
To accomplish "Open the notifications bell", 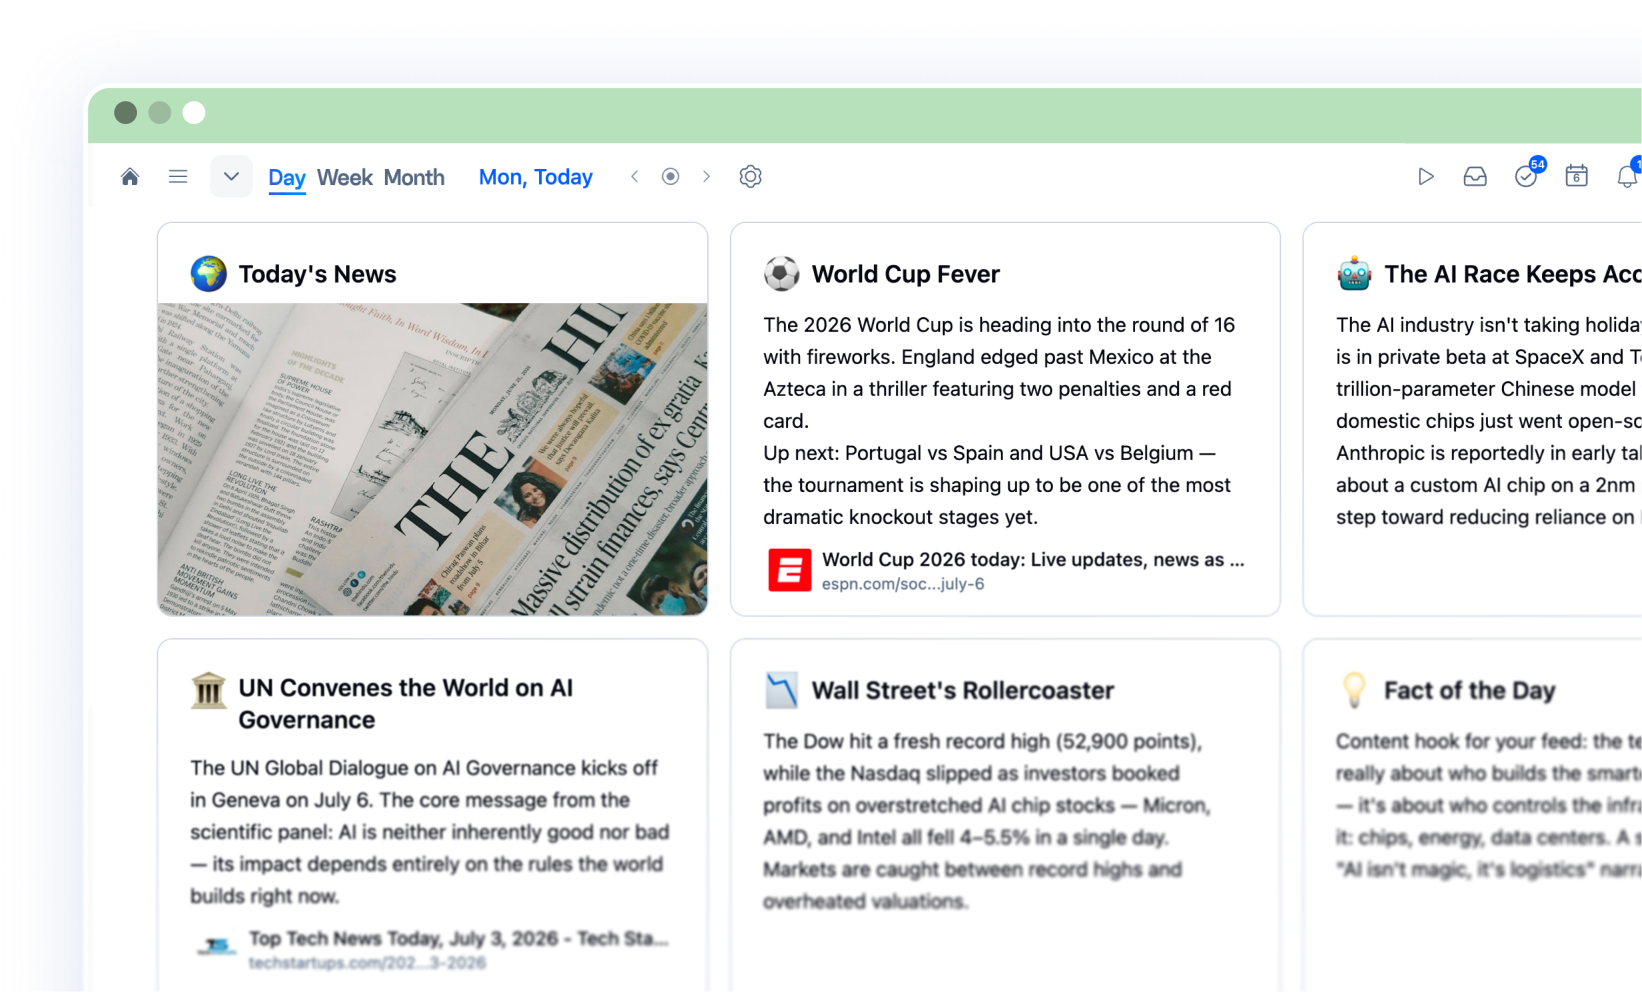I will click(x=1627, y=176).
